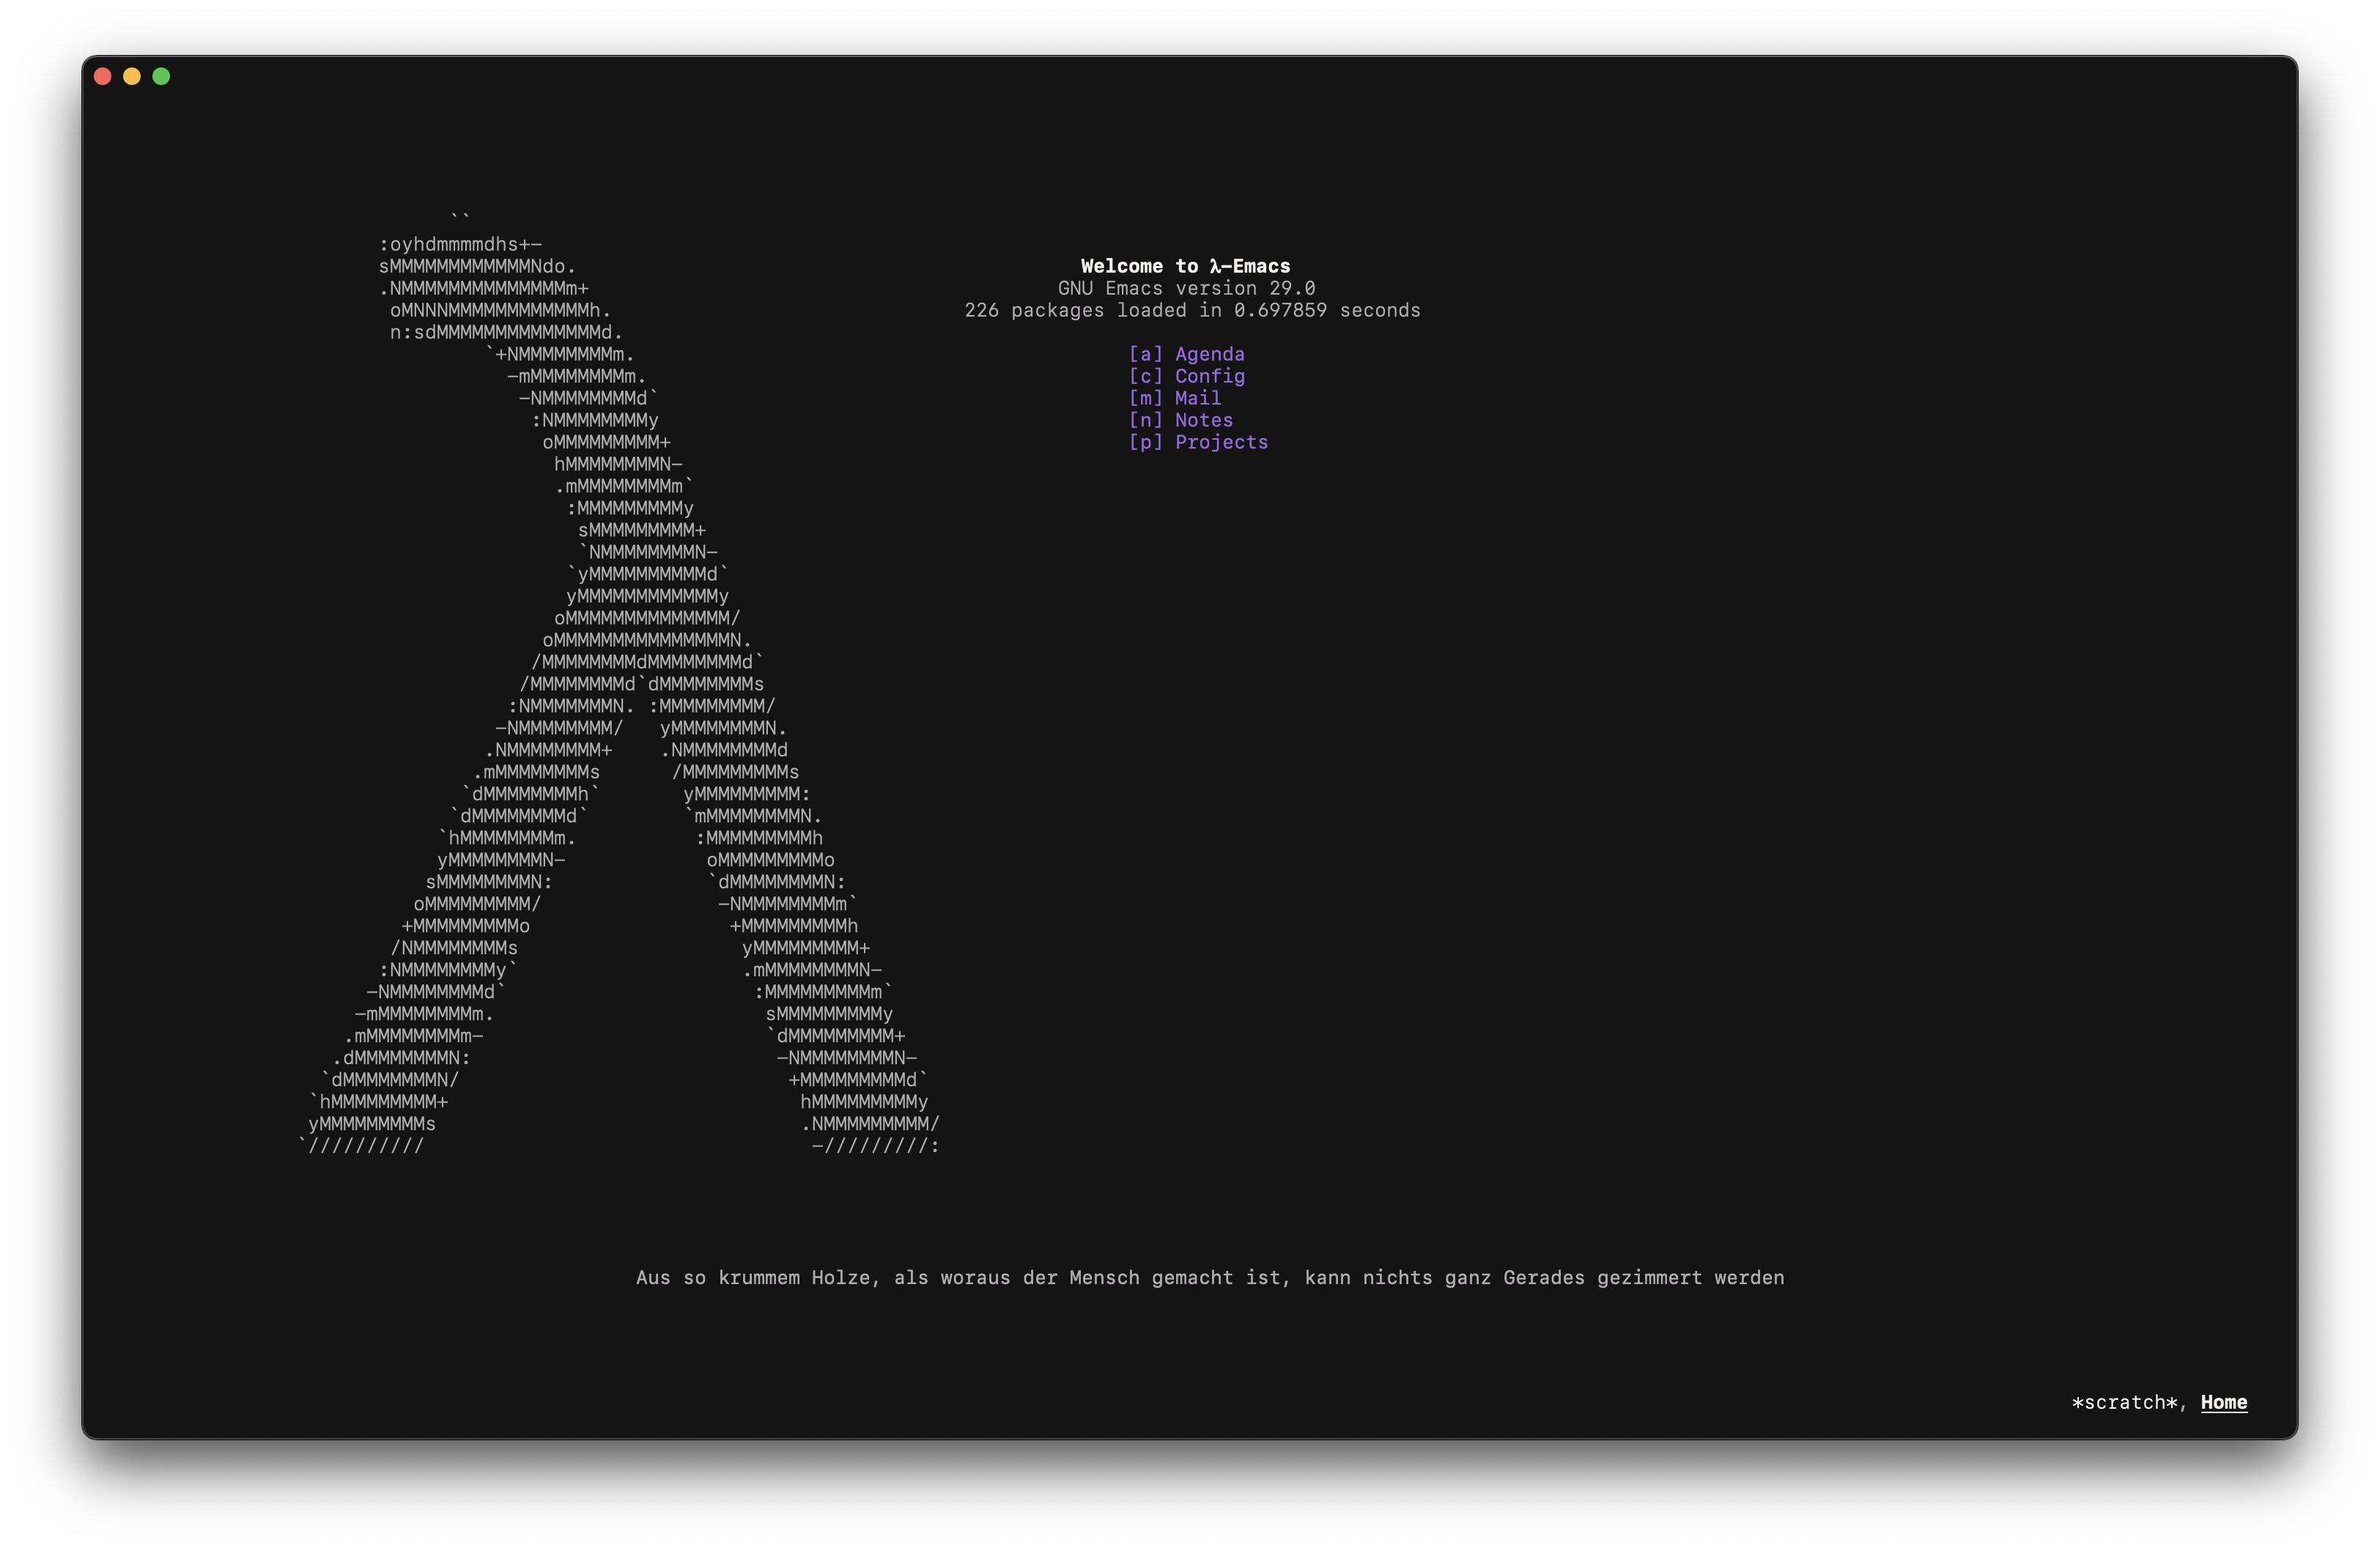The image size is (2380, 1548).
Task: Click the [n] shortcut key hint
Action: click(x=1145, y=420)
